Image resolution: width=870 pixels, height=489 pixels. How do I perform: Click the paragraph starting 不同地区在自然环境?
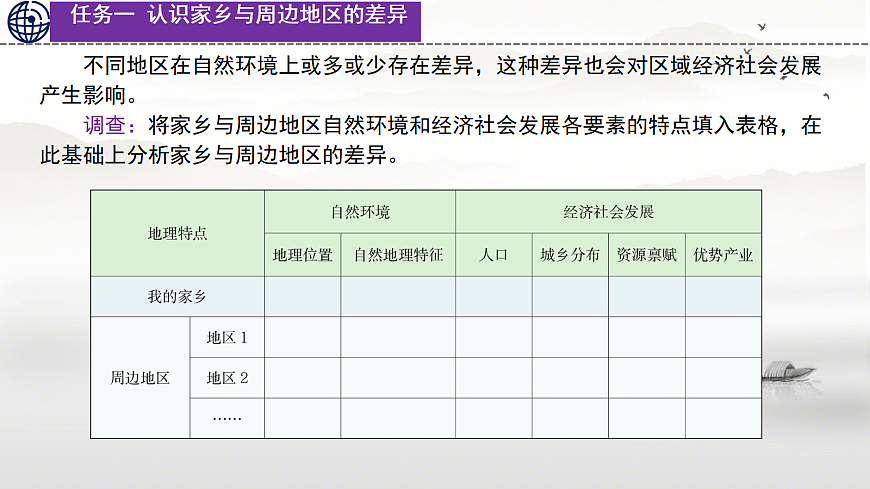coord(430,80)
